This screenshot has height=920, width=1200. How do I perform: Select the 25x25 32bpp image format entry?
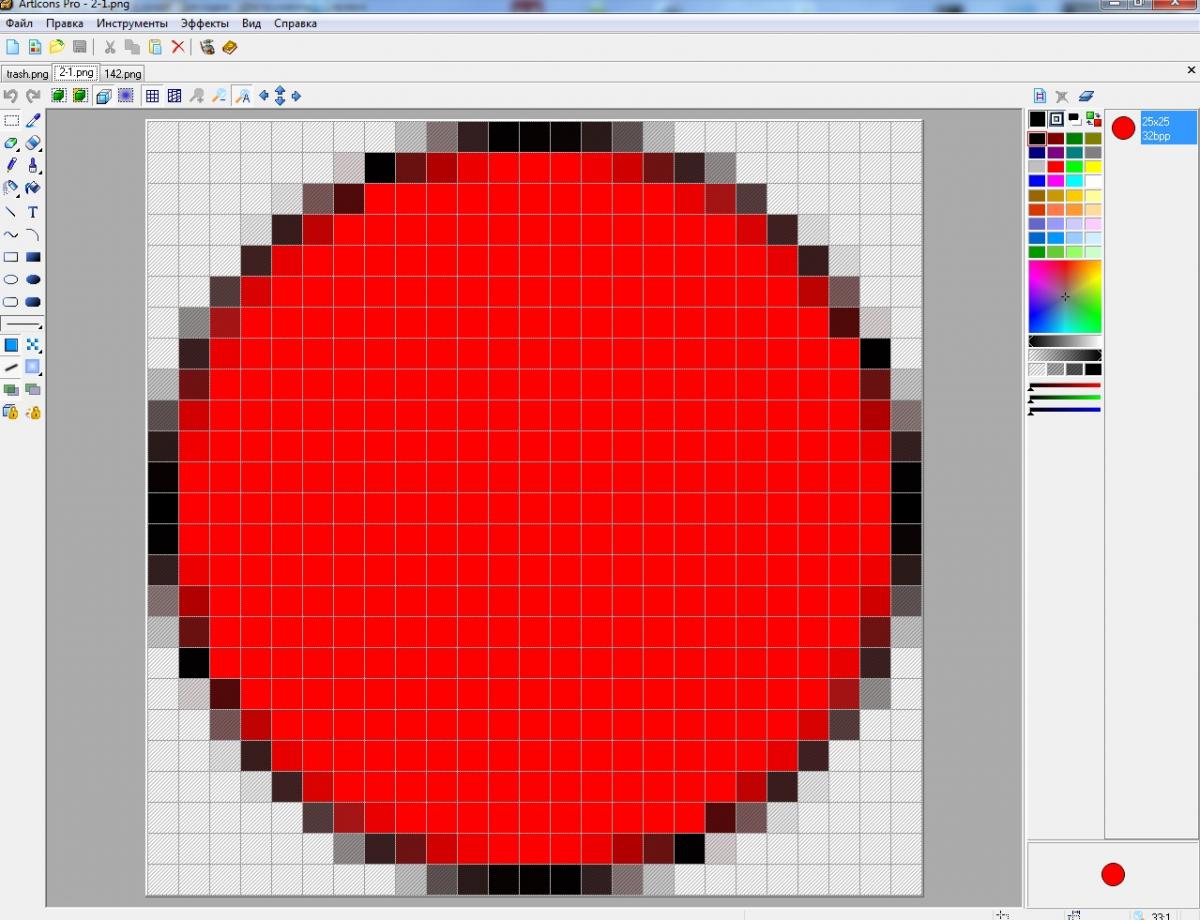[x=1167, y=128]
